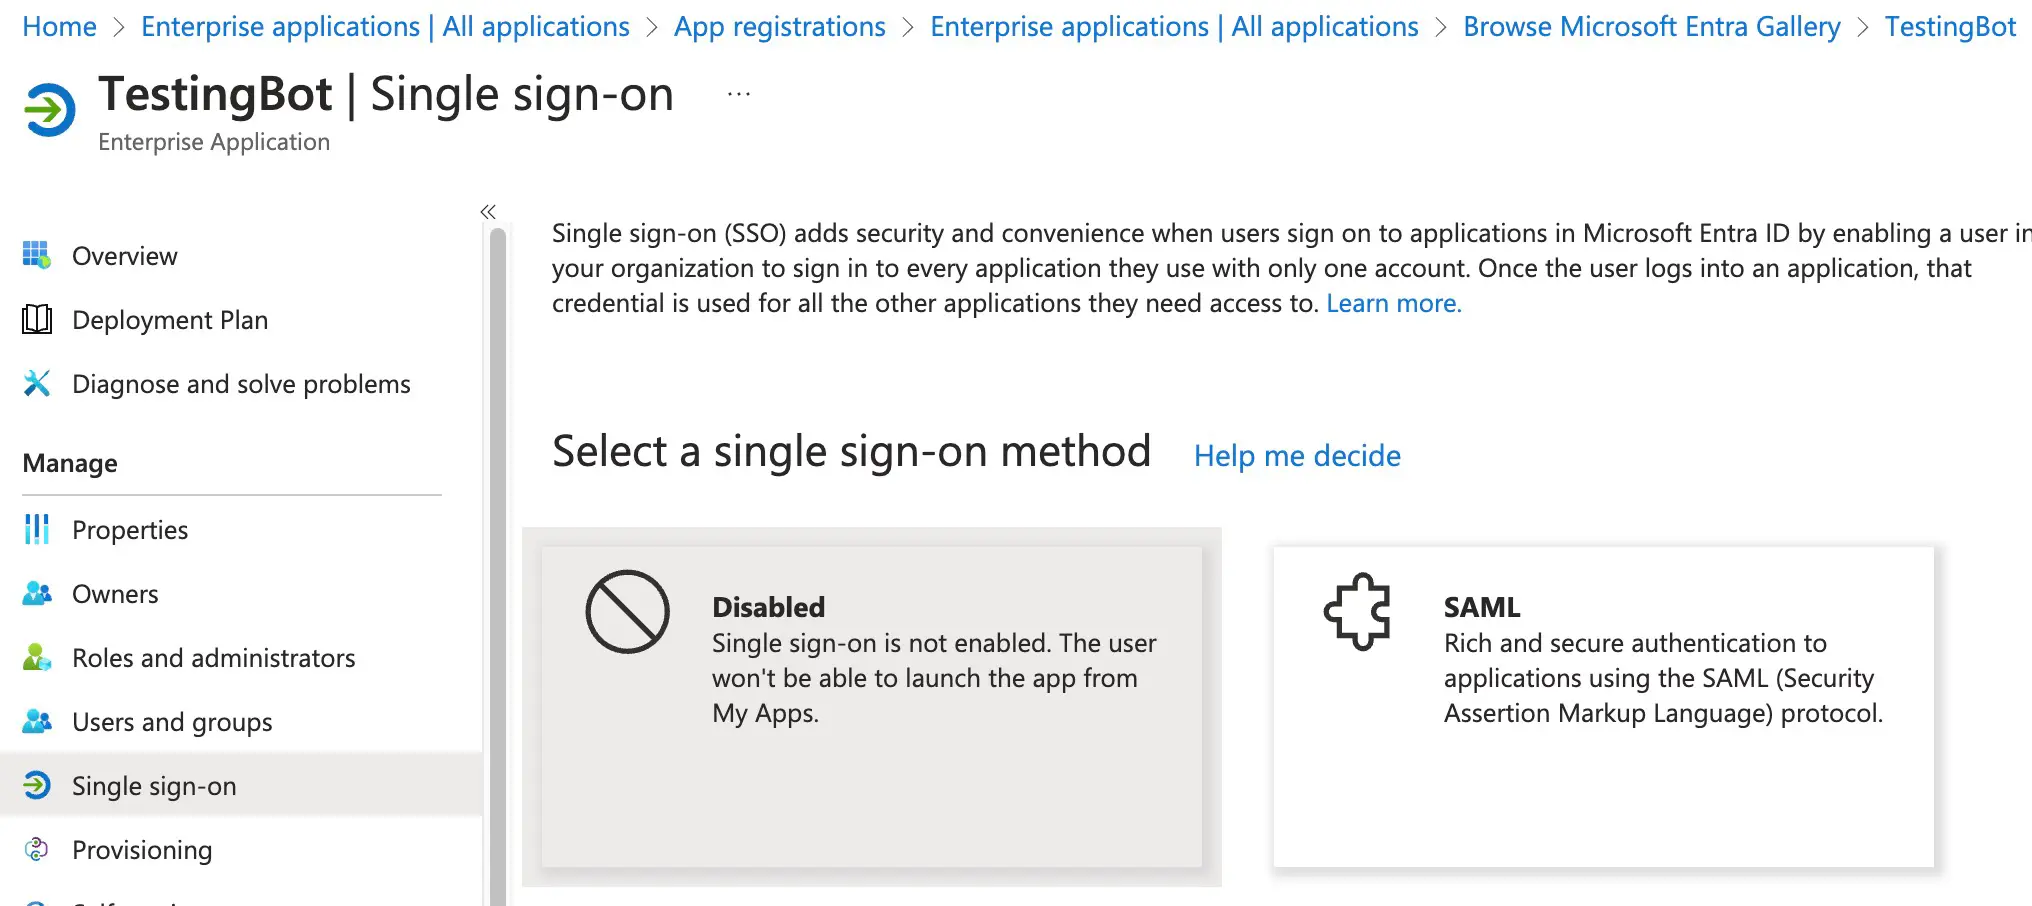Click the SAML puzzle piece icon

tap(1357, 611)
